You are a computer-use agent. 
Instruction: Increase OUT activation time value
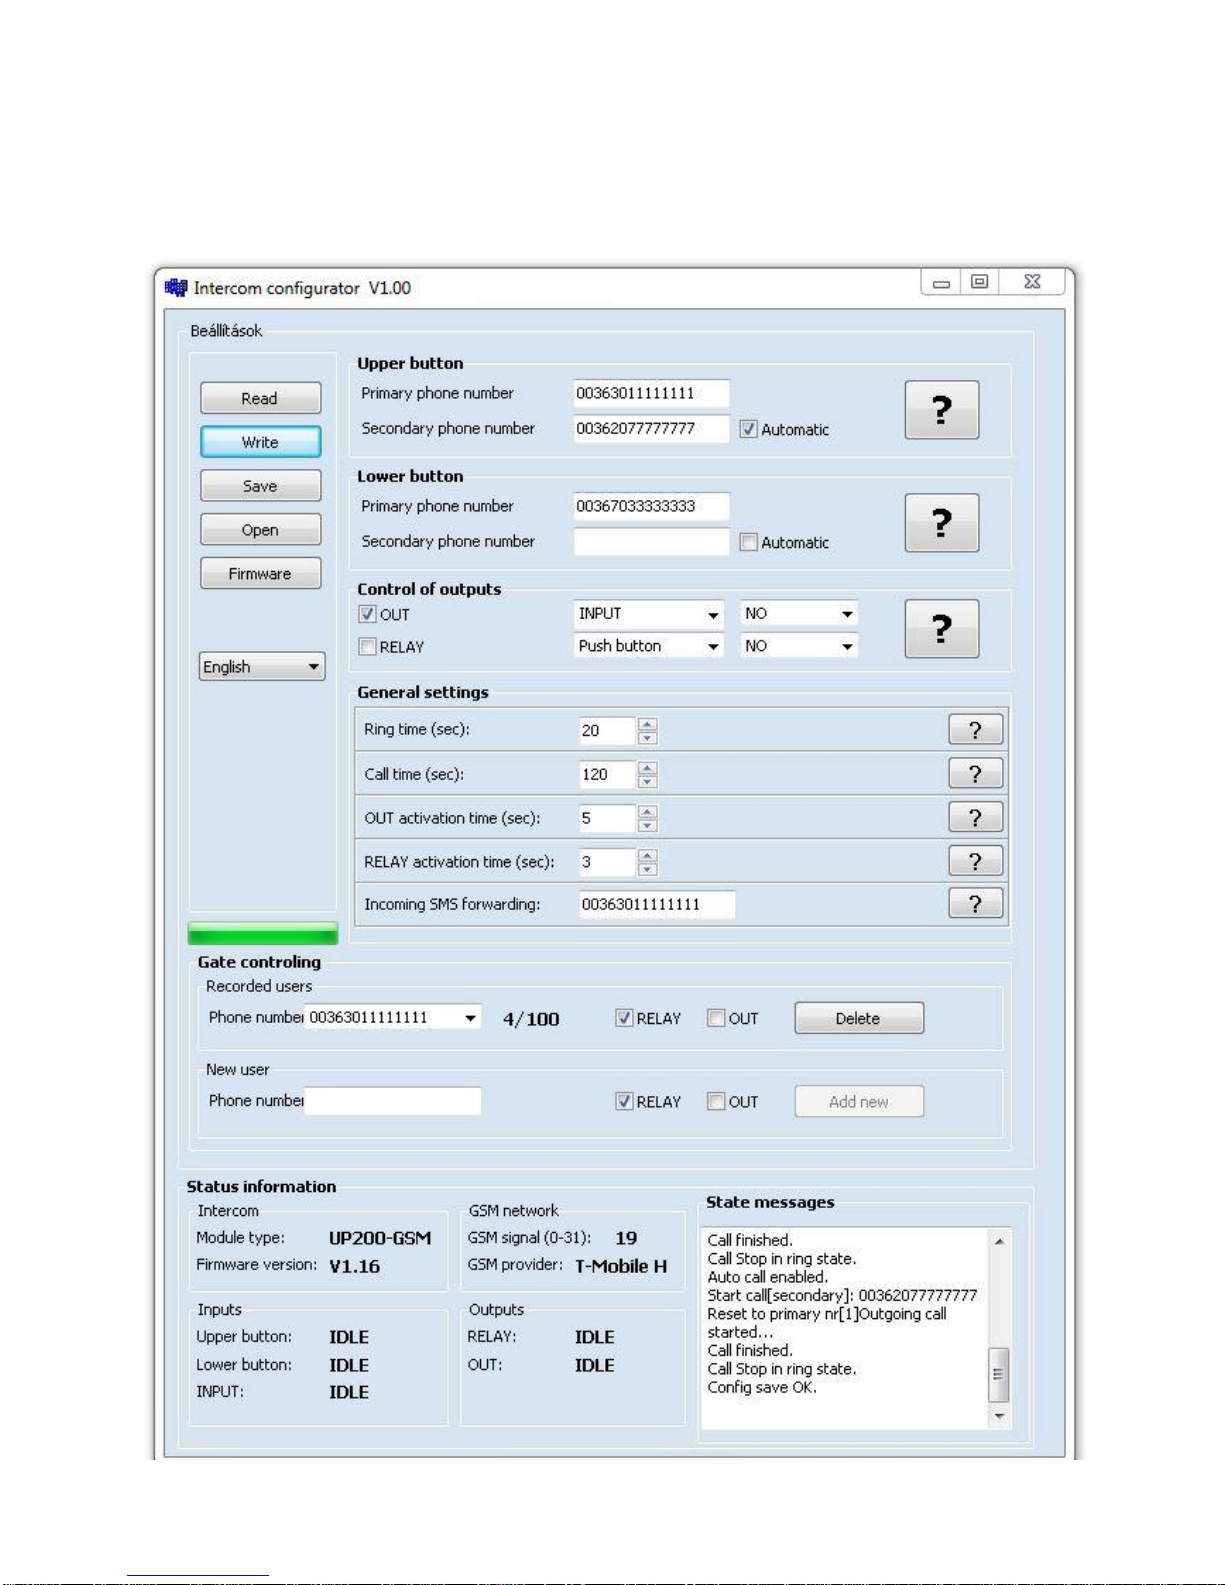648,812
